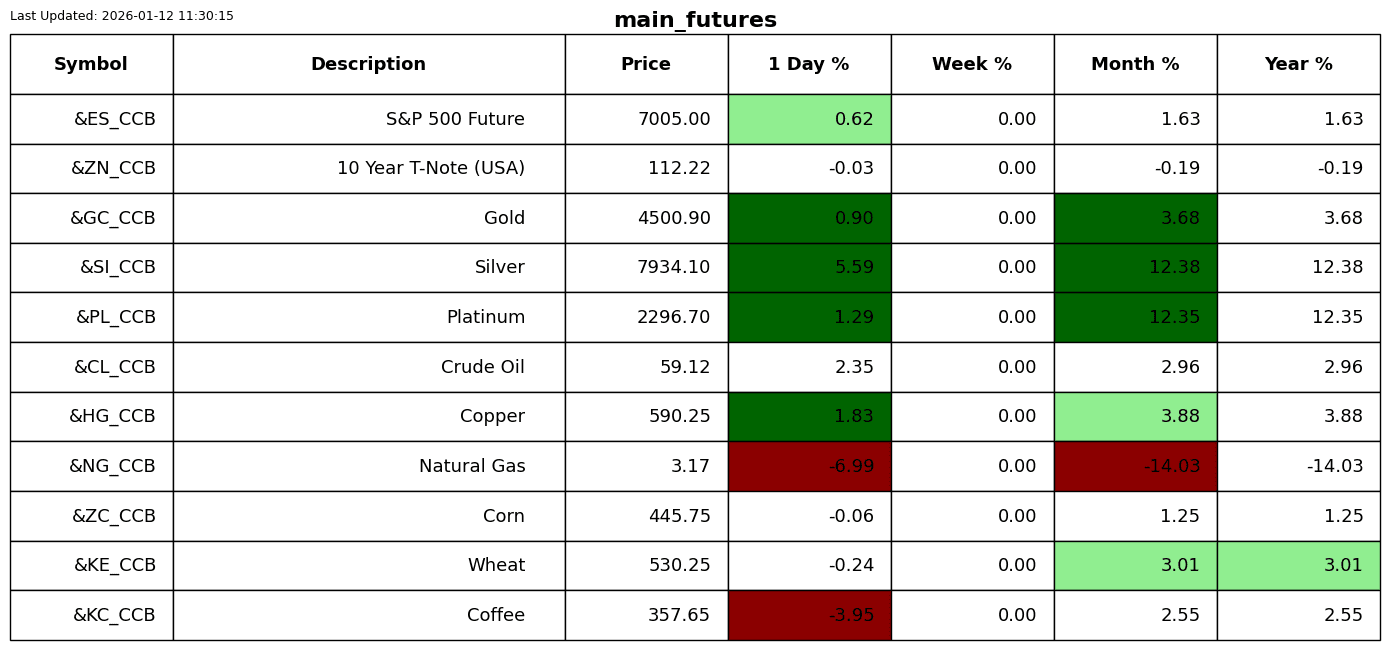Select the dark red -6.99 cell

click(809, 467)
